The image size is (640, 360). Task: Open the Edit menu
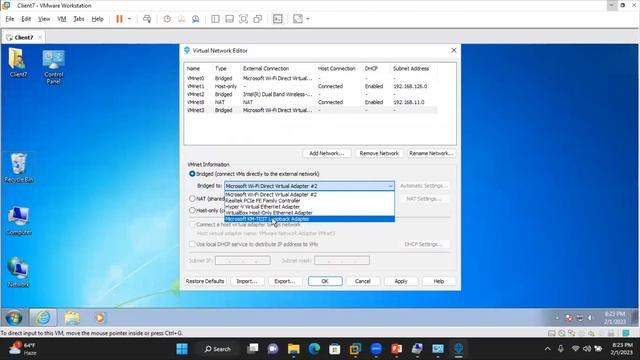pos(26,19)
